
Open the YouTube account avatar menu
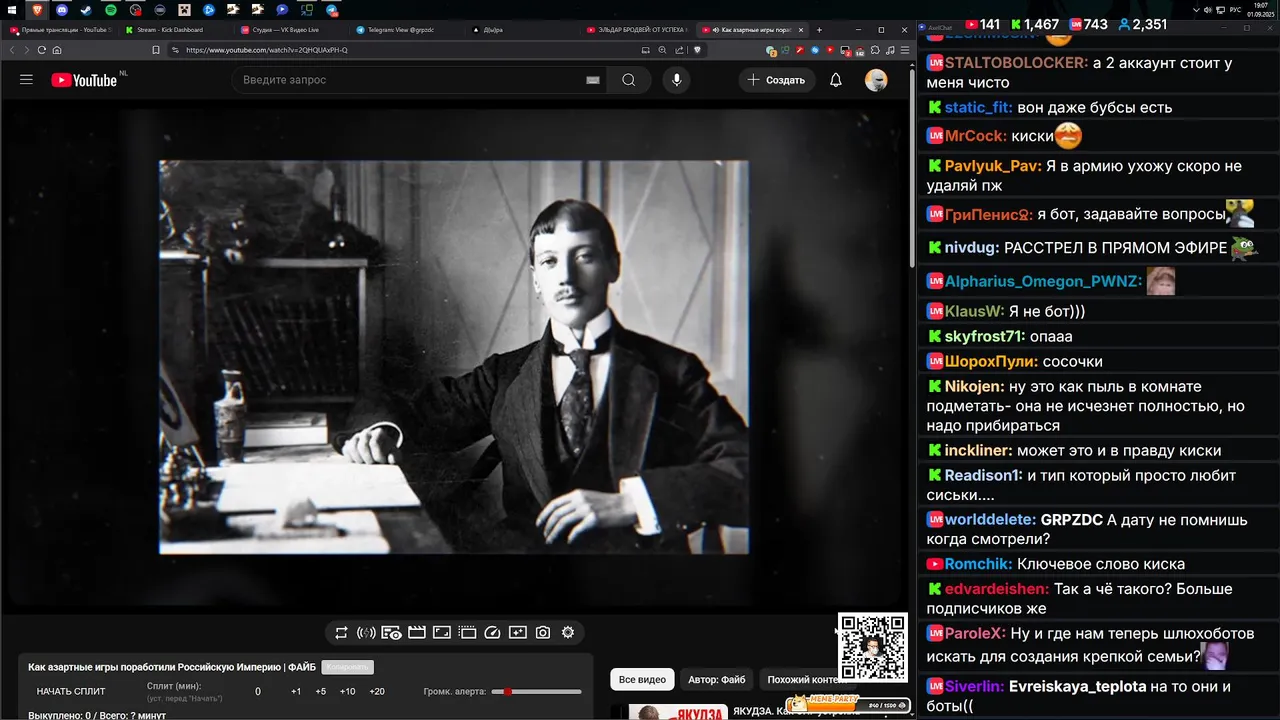tap(876, 80)
